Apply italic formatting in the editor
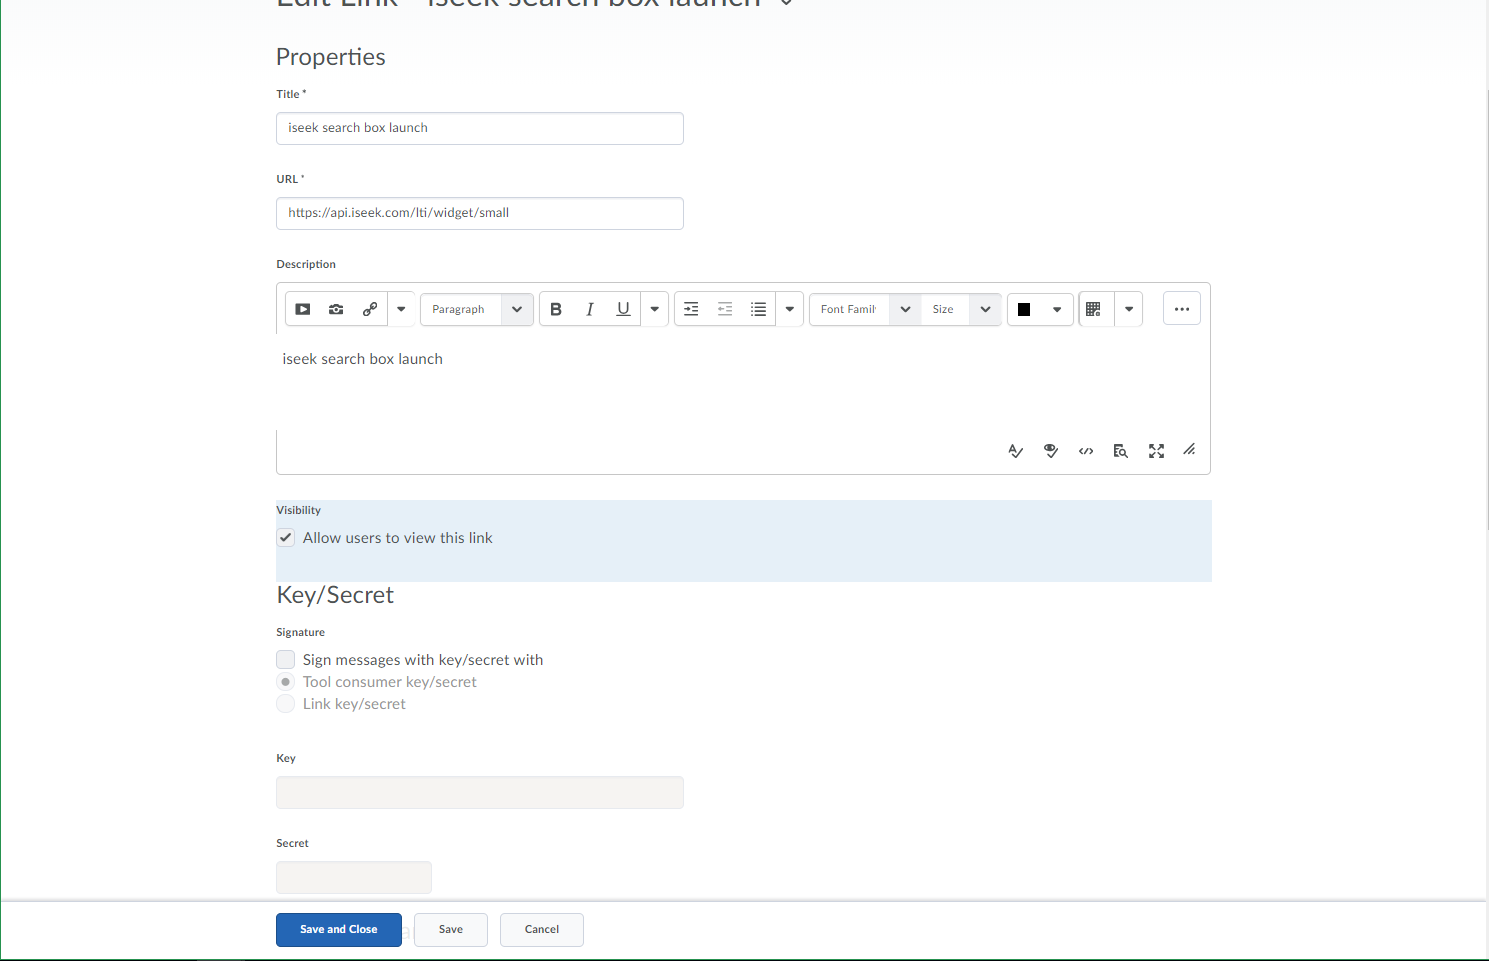The width and height of the screenshot is (1489, 961). click(x=590, y=309)
